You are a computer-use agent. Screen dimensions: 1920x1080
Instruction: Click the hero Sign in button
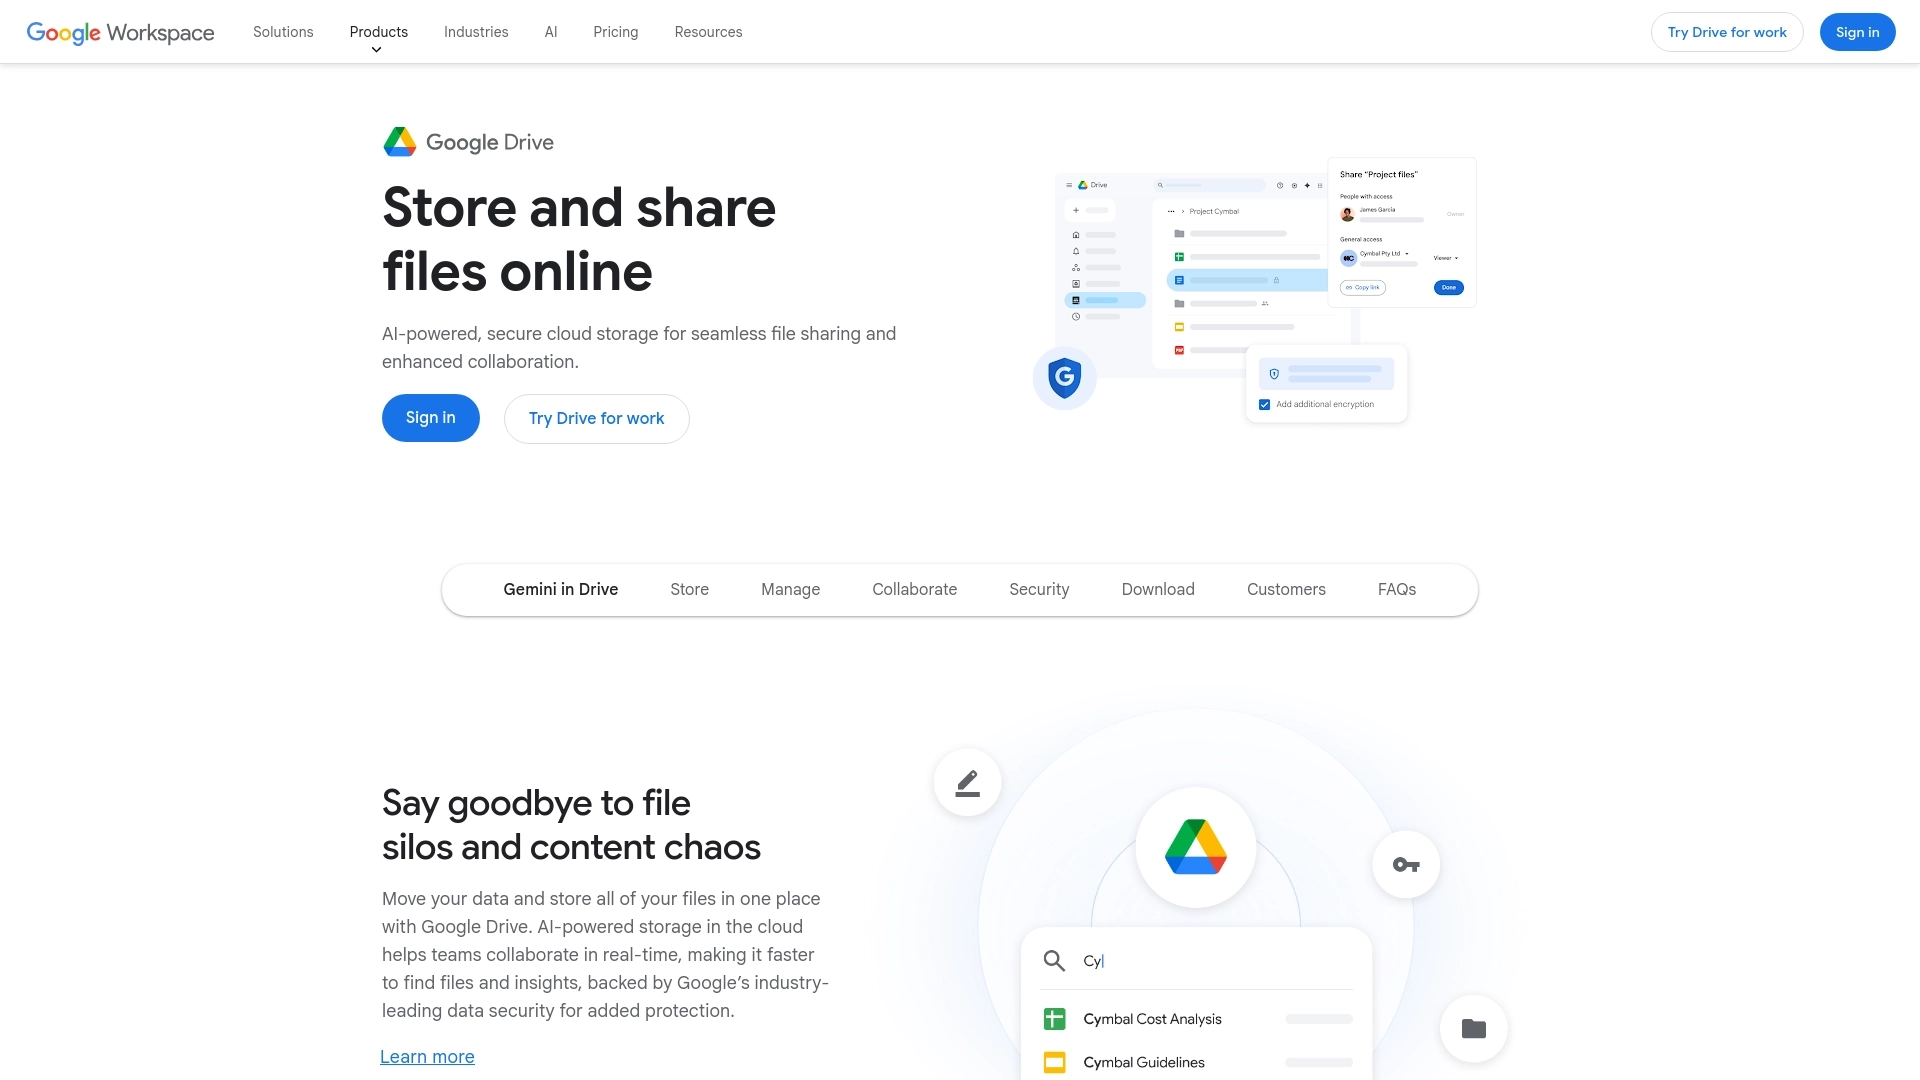click(431, 418)
